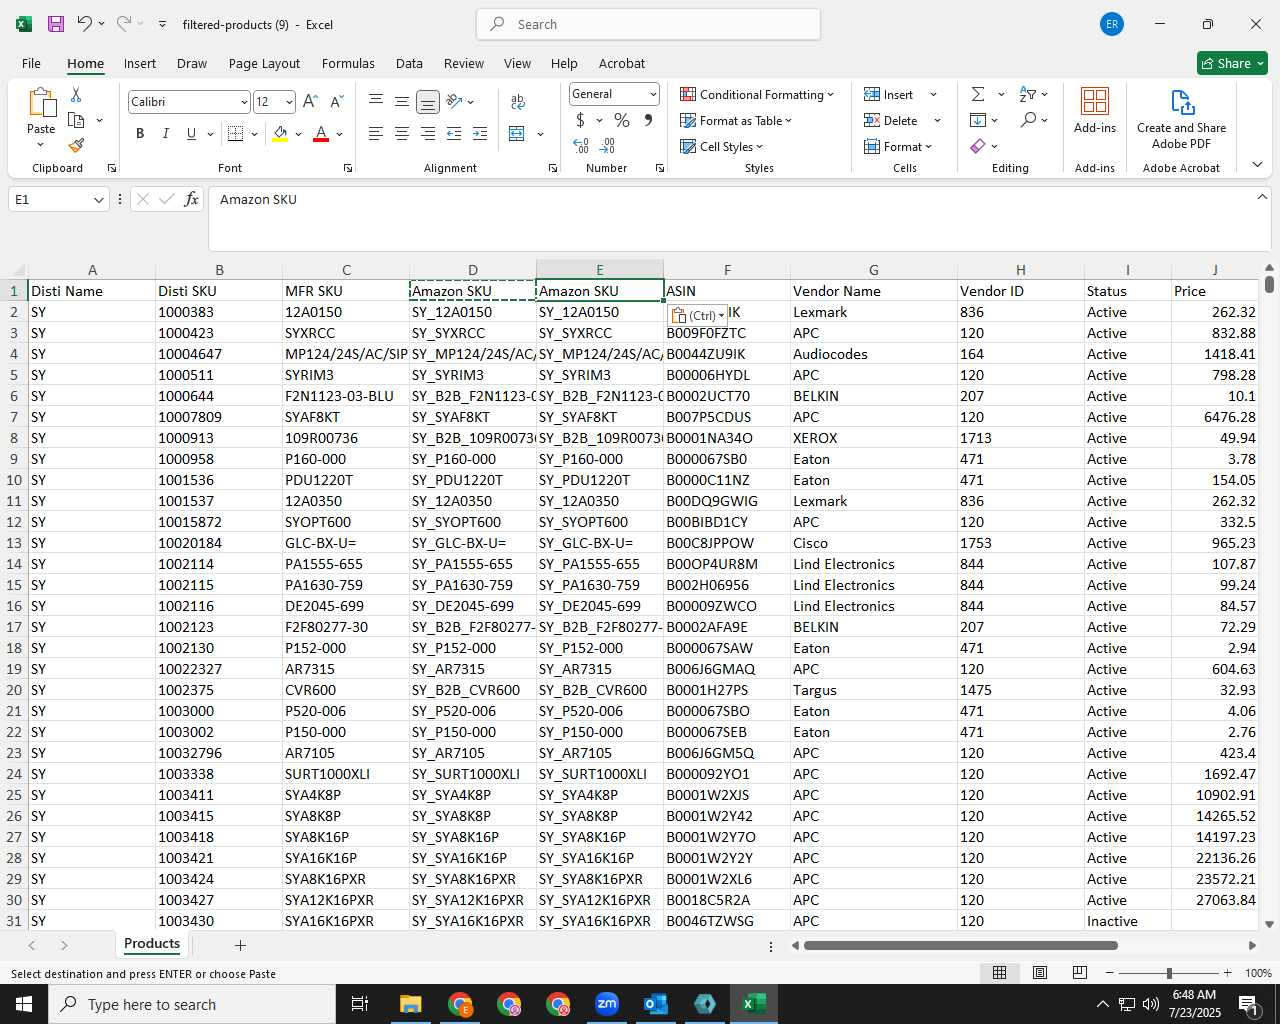The width and height of the screenshot is (1280, 1024).
Task: Click Decrease Decimal icon
Action: pyautogui.click(x=607, y=146)
